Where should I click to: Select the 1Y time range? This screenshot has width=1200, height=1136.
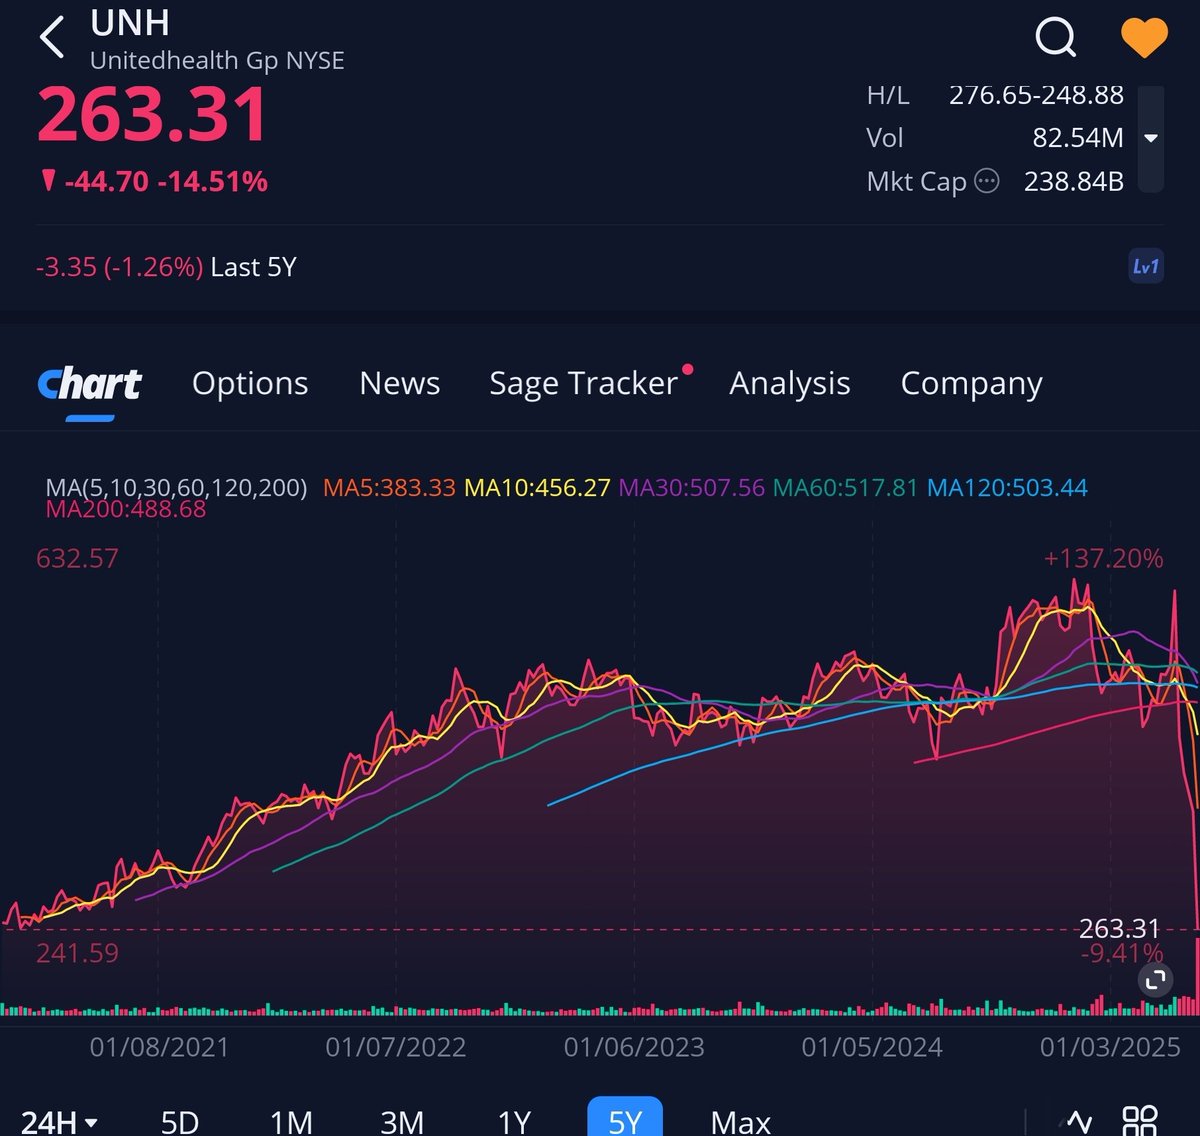[x=514, y=1121]
